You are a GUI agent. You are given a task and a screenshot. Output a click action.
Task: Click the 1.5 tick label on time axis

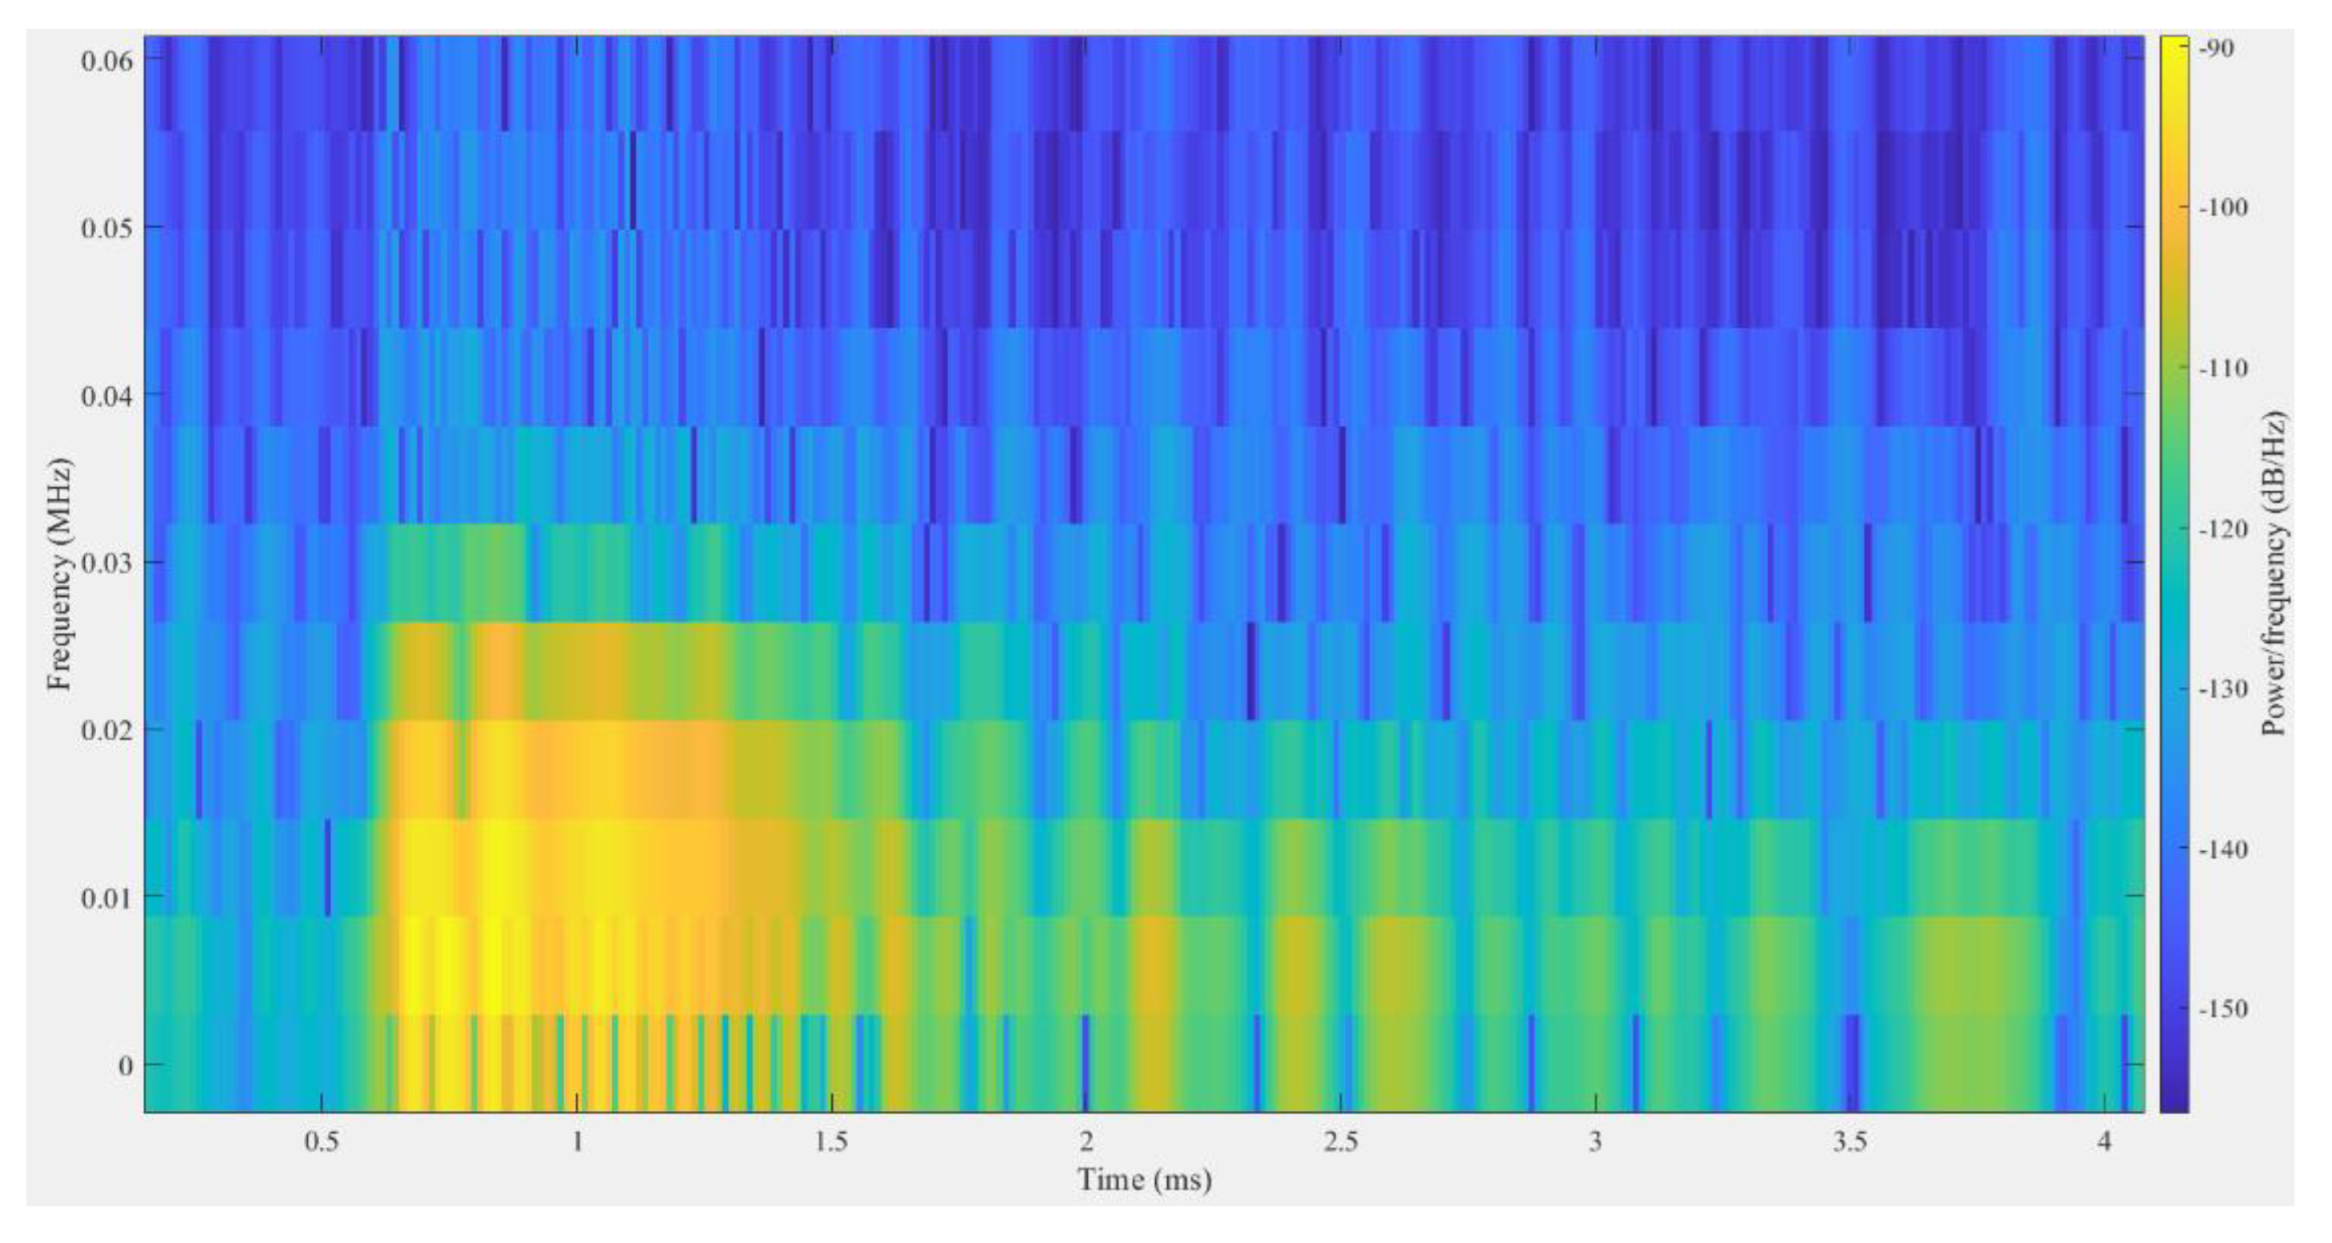[831, 1142]
